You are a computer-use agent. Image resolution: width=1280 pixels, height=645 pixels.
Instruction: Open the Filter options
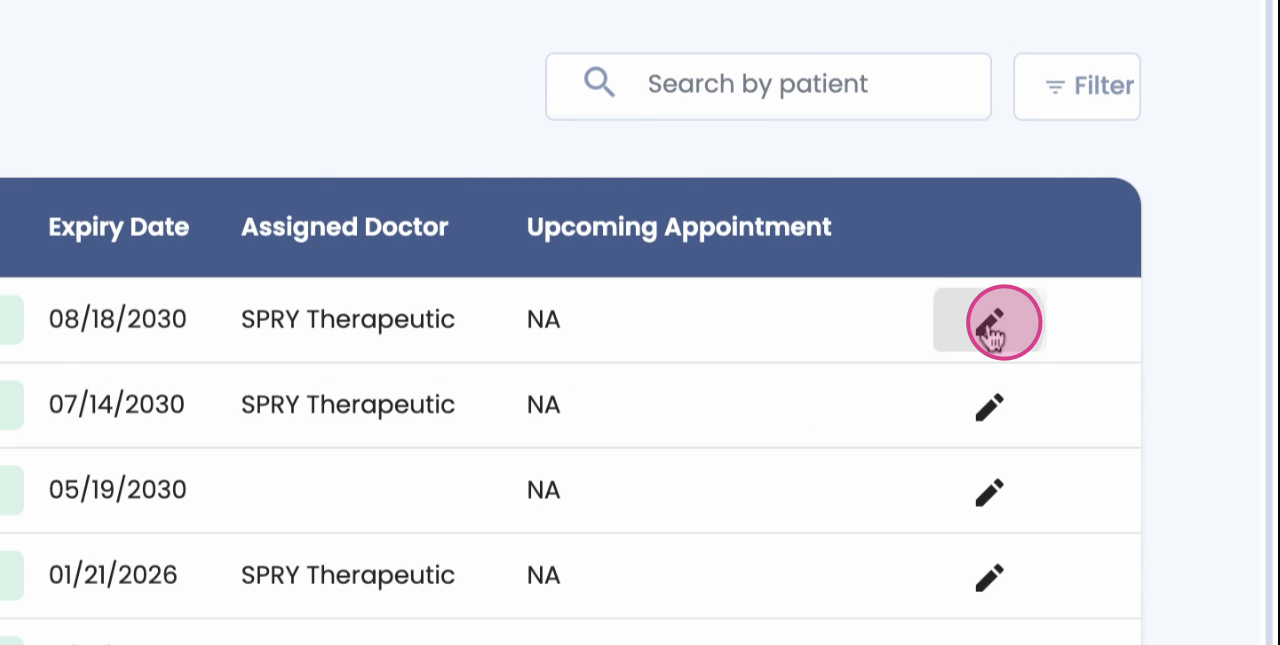[1077, 87]
